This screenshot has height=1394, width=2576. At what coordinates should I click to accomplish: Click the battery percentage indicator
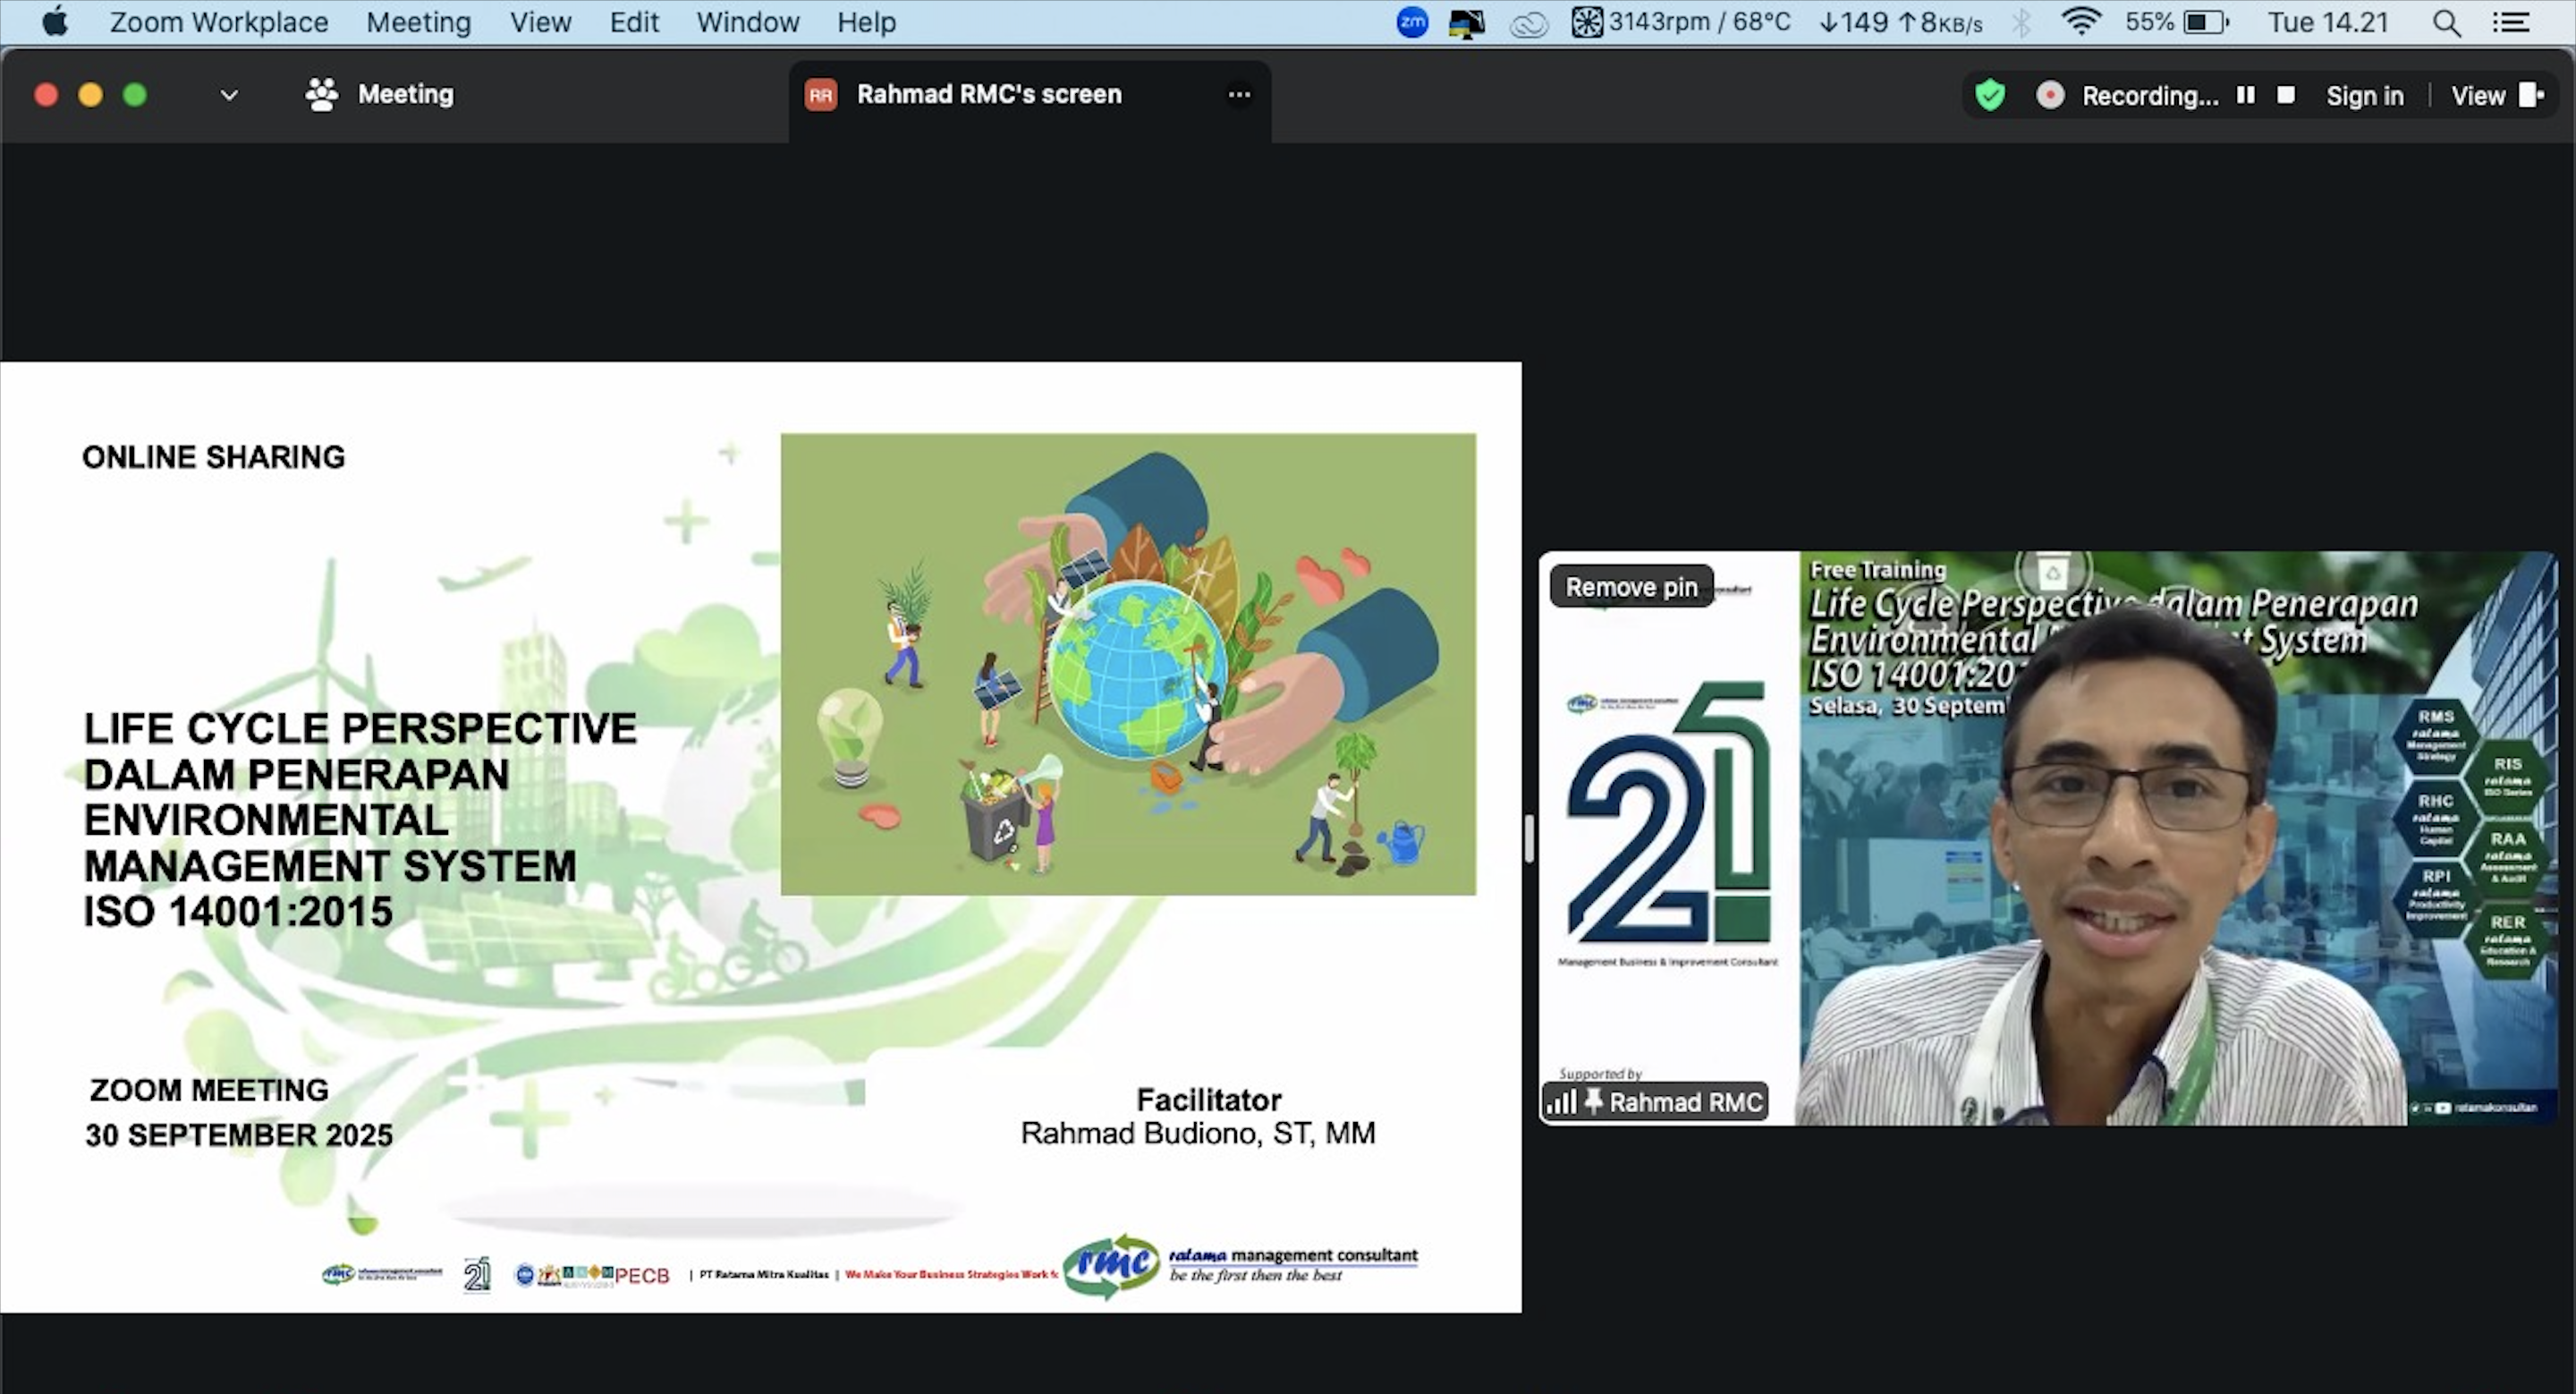pos(2152,22)
